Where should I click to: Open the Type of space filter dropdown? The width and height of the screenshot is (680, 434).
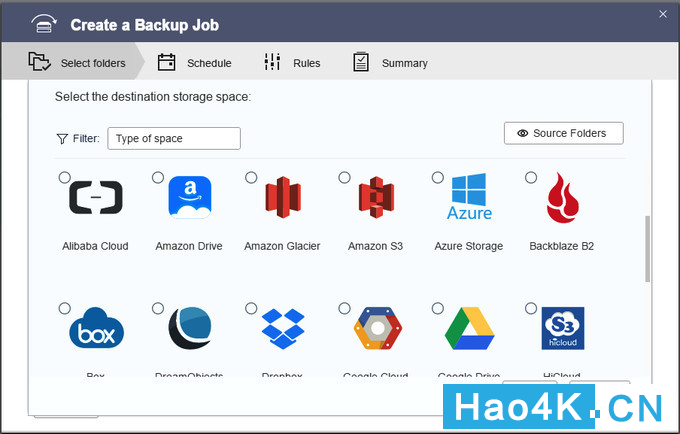pyautogui.click(x=174, y=138)
